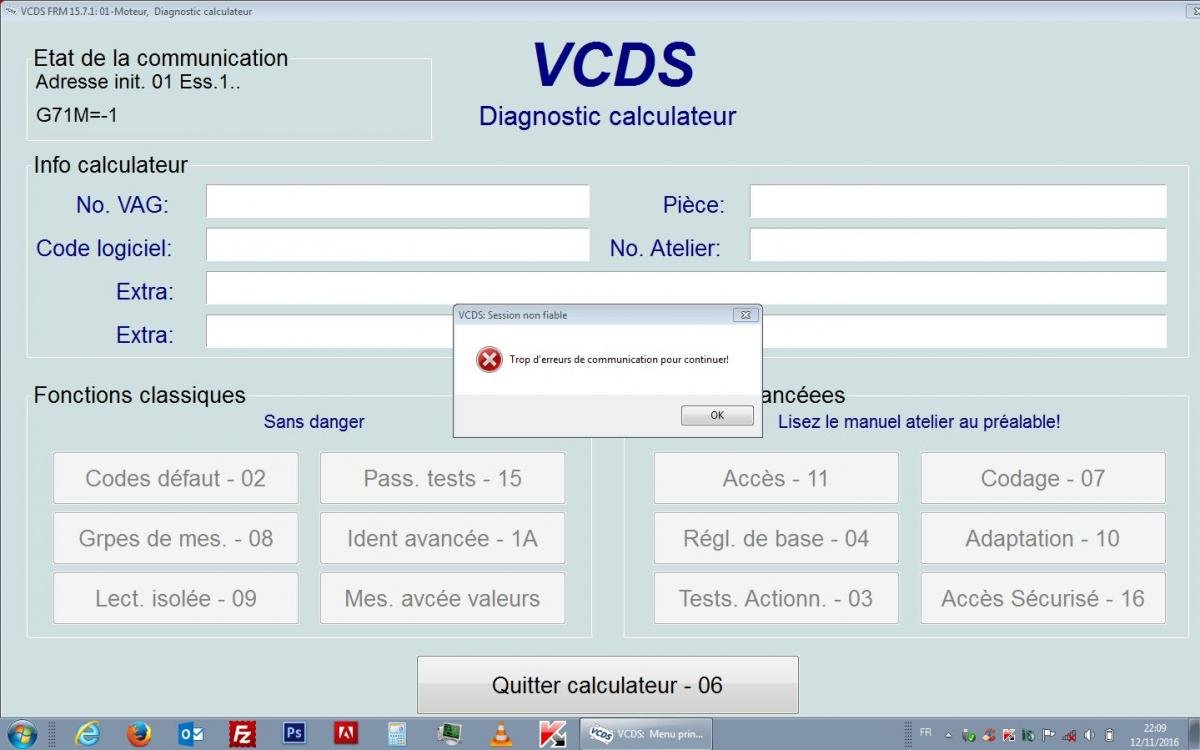Close the 'Session non fiable' dialog
The width and height of the screenshot is (1200, 750).
[x=745, y=315]
